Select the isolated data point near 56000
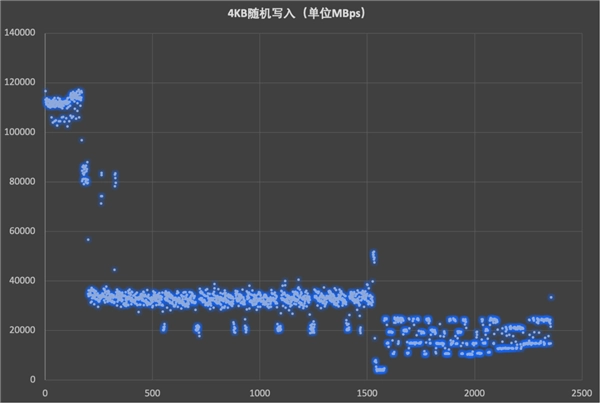The height and width of the screenshot is (403, 600). [88, 240]
